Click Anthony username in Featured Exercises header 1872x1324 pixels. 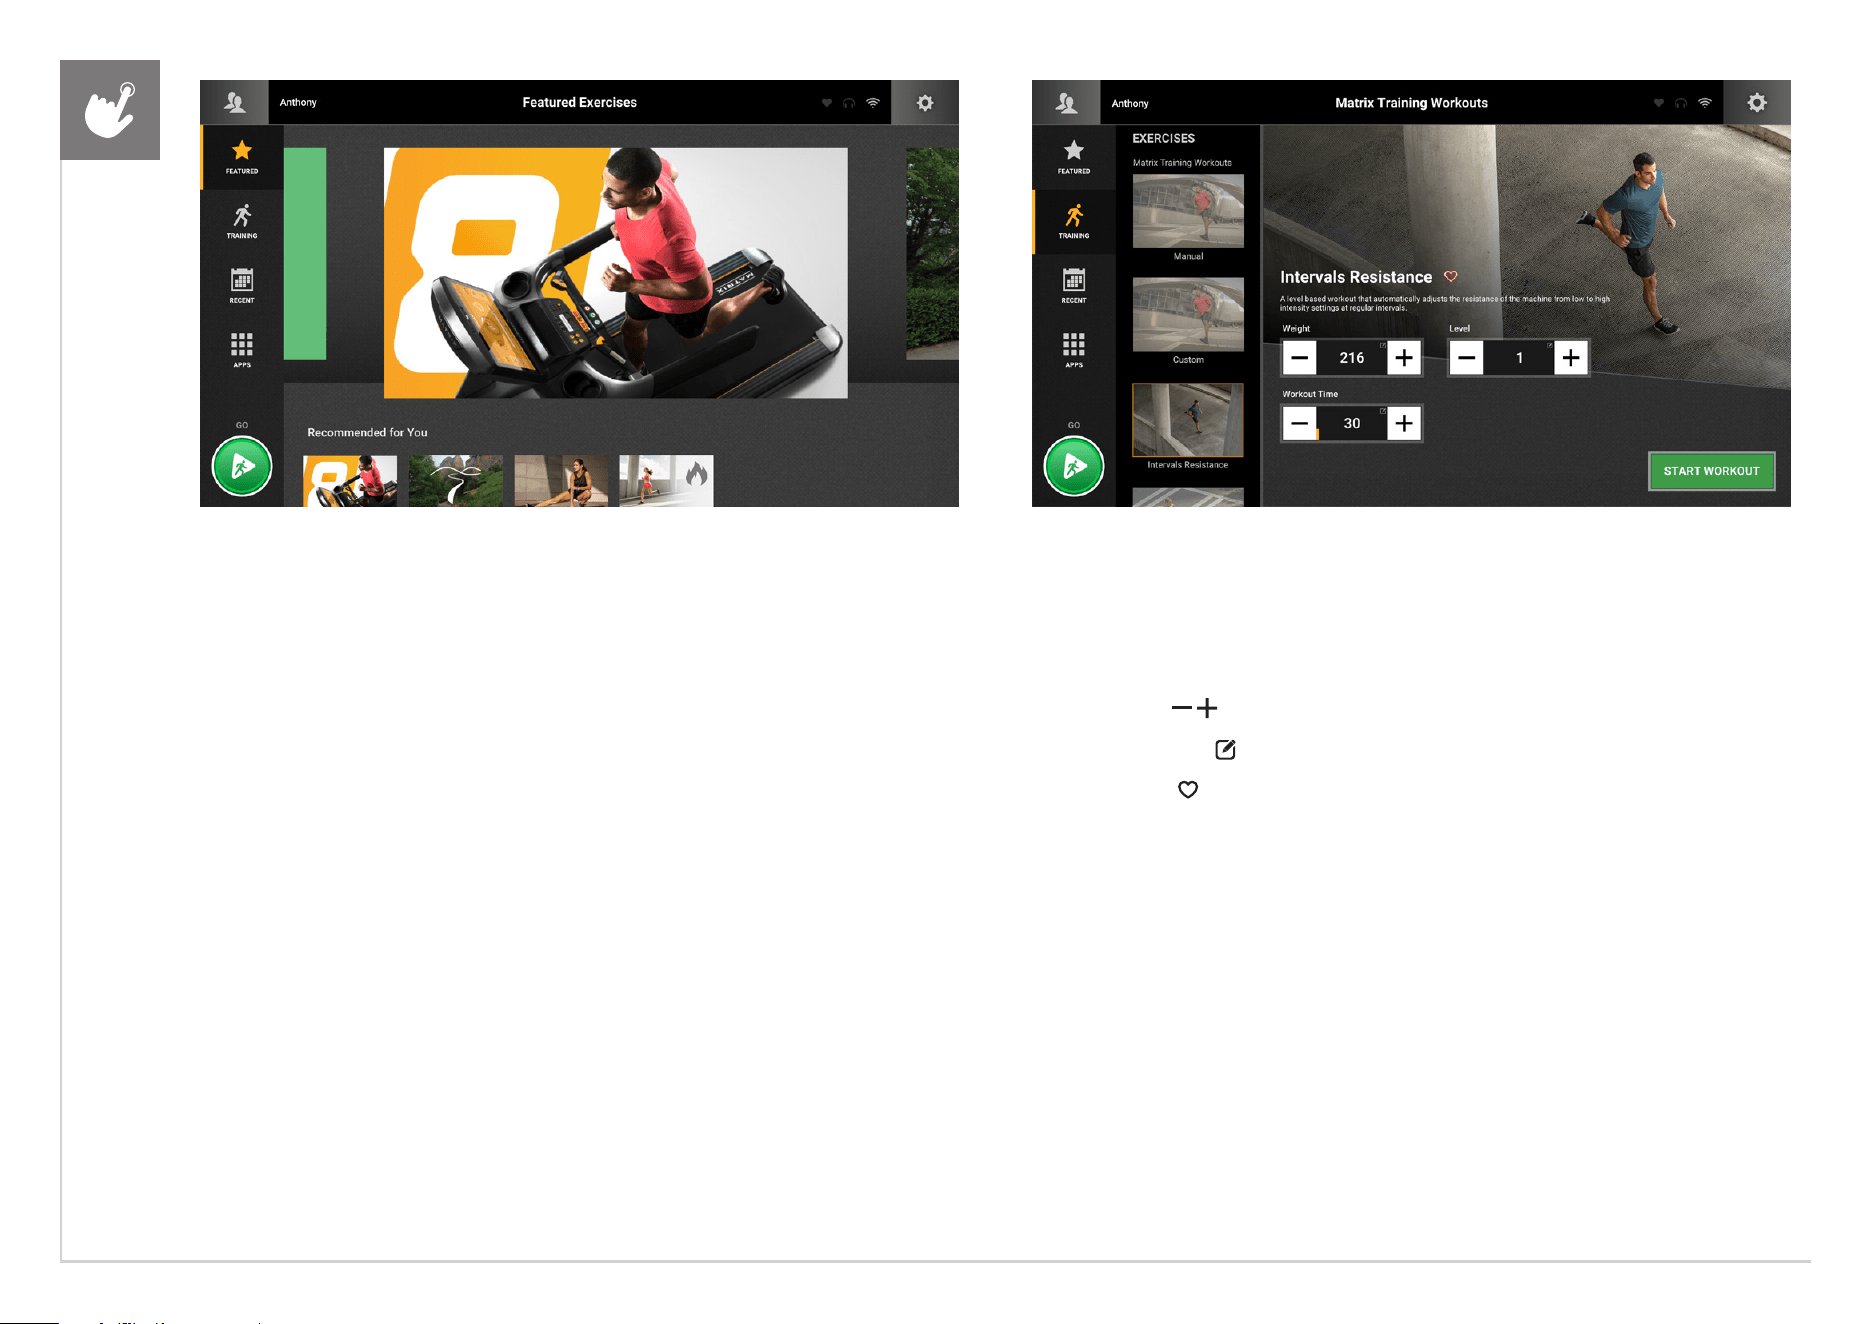point(298,102)
